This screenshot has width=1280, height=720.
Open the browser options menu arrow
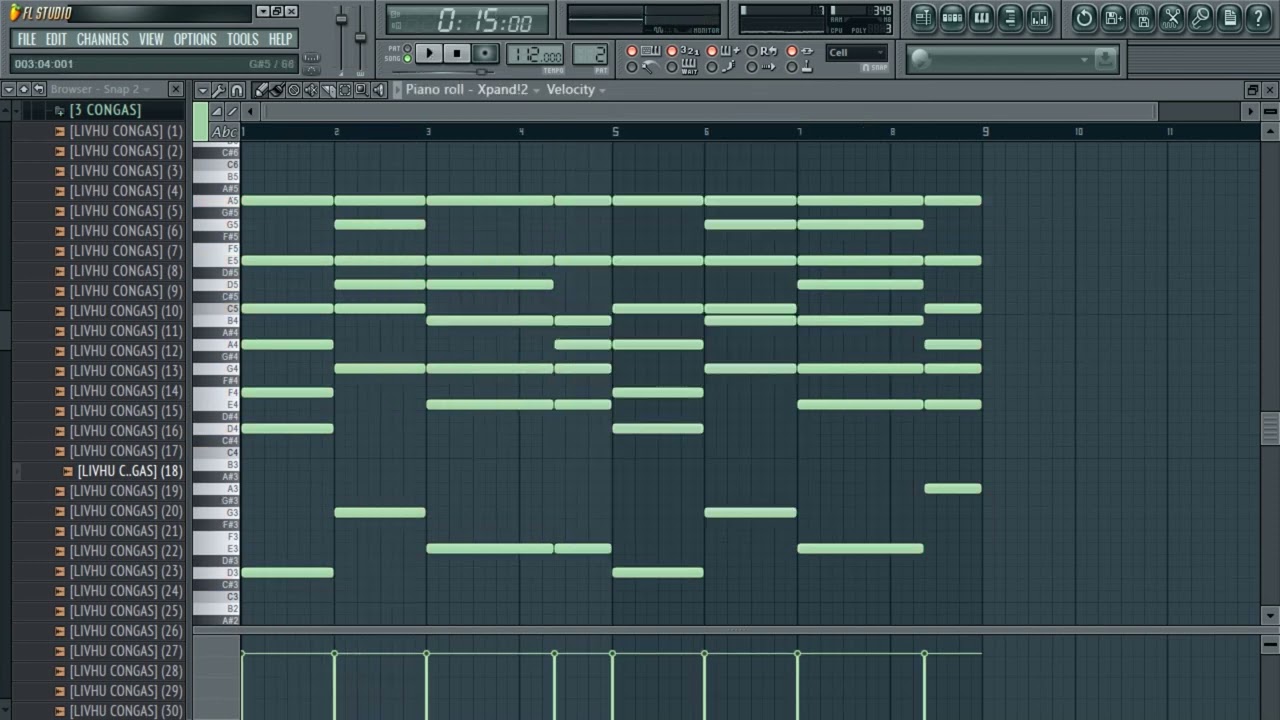pyautogui.click(x=9, y=89)
